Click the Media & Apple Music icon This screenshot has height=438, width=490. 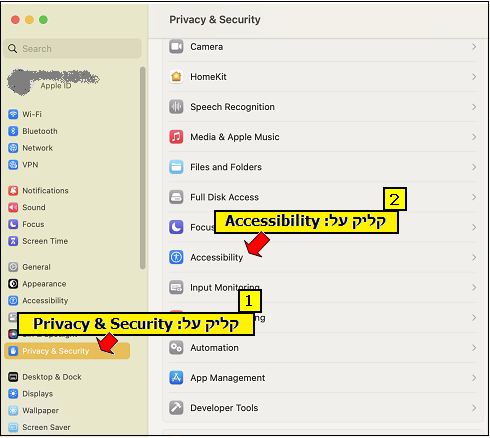pos(176,137)
